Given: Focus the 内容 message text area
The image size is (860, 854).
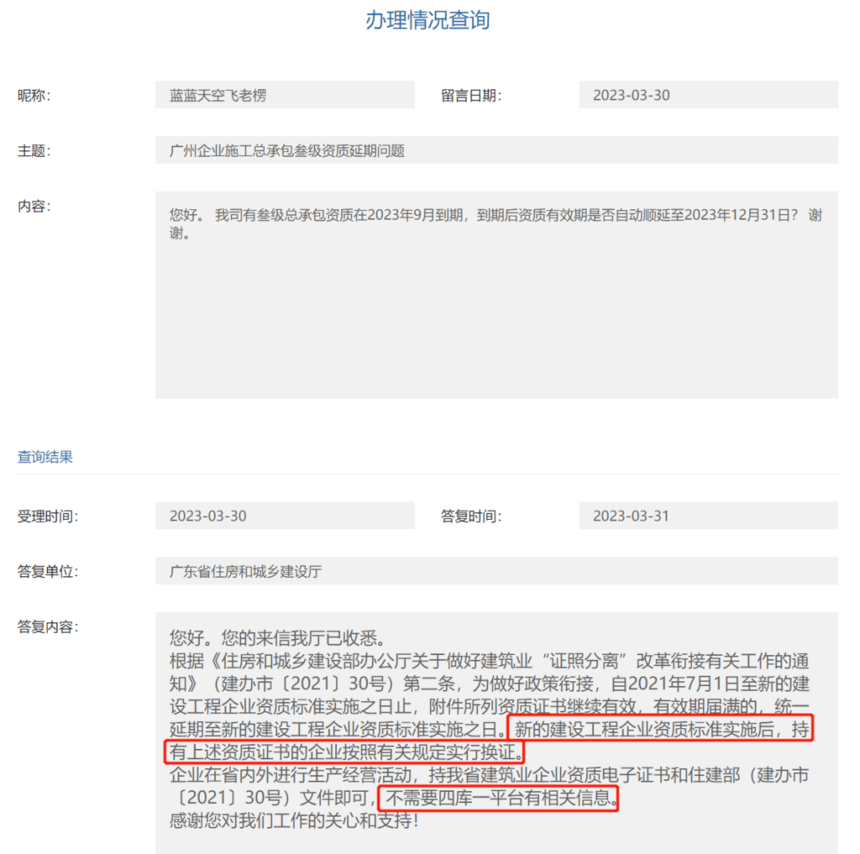Looking at the screenshot, I should (x=496, y=295).
